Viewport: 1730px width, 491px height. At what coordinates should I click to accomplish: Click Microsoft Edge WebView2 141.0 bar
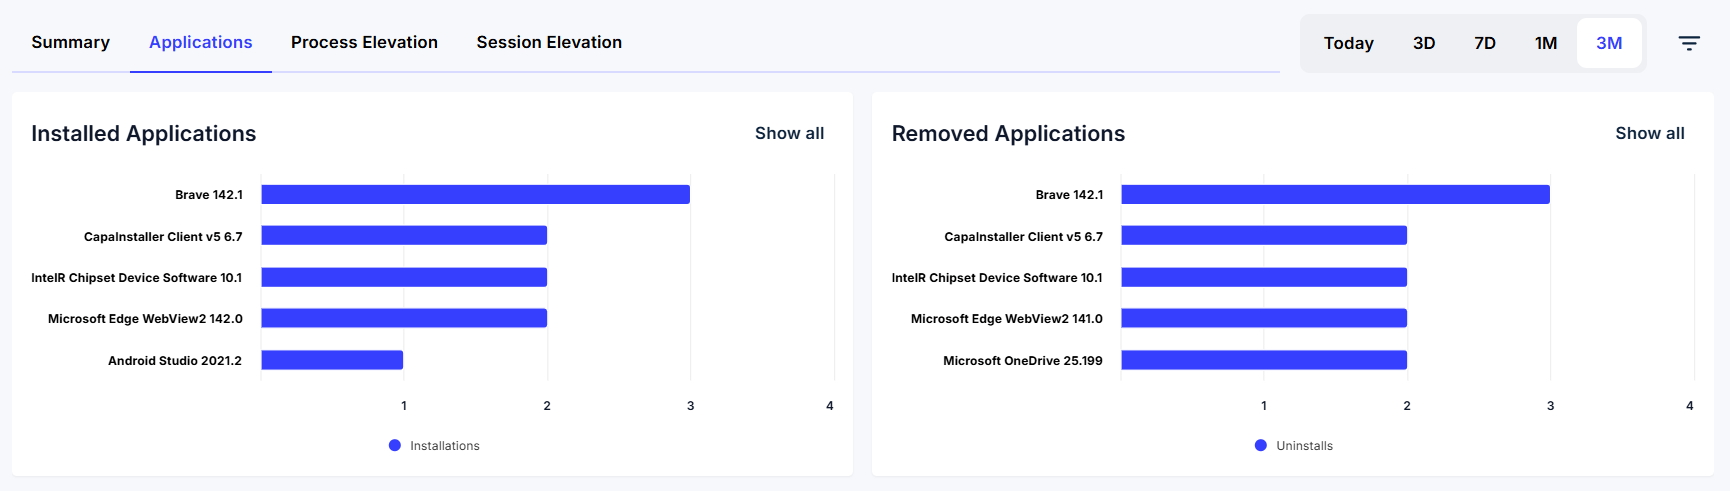click(1264, 318)
